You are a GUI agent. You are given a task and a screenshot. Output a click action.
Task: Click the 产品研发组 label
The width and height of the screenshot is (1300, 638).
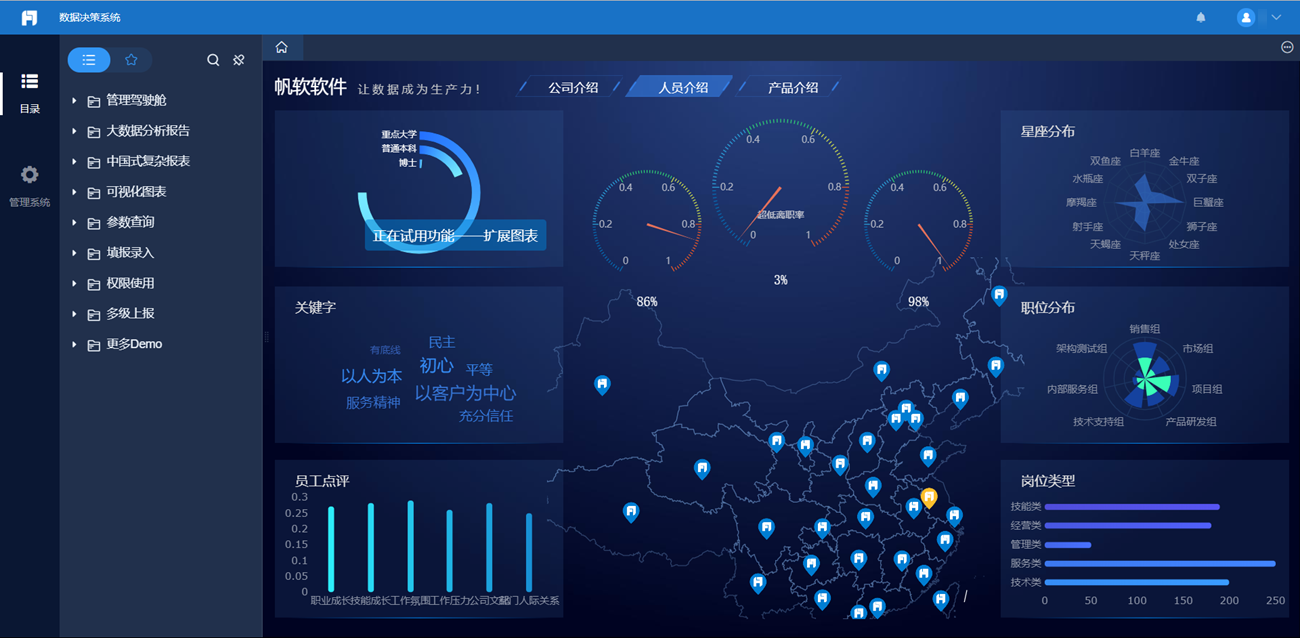tap(1191, 422)
